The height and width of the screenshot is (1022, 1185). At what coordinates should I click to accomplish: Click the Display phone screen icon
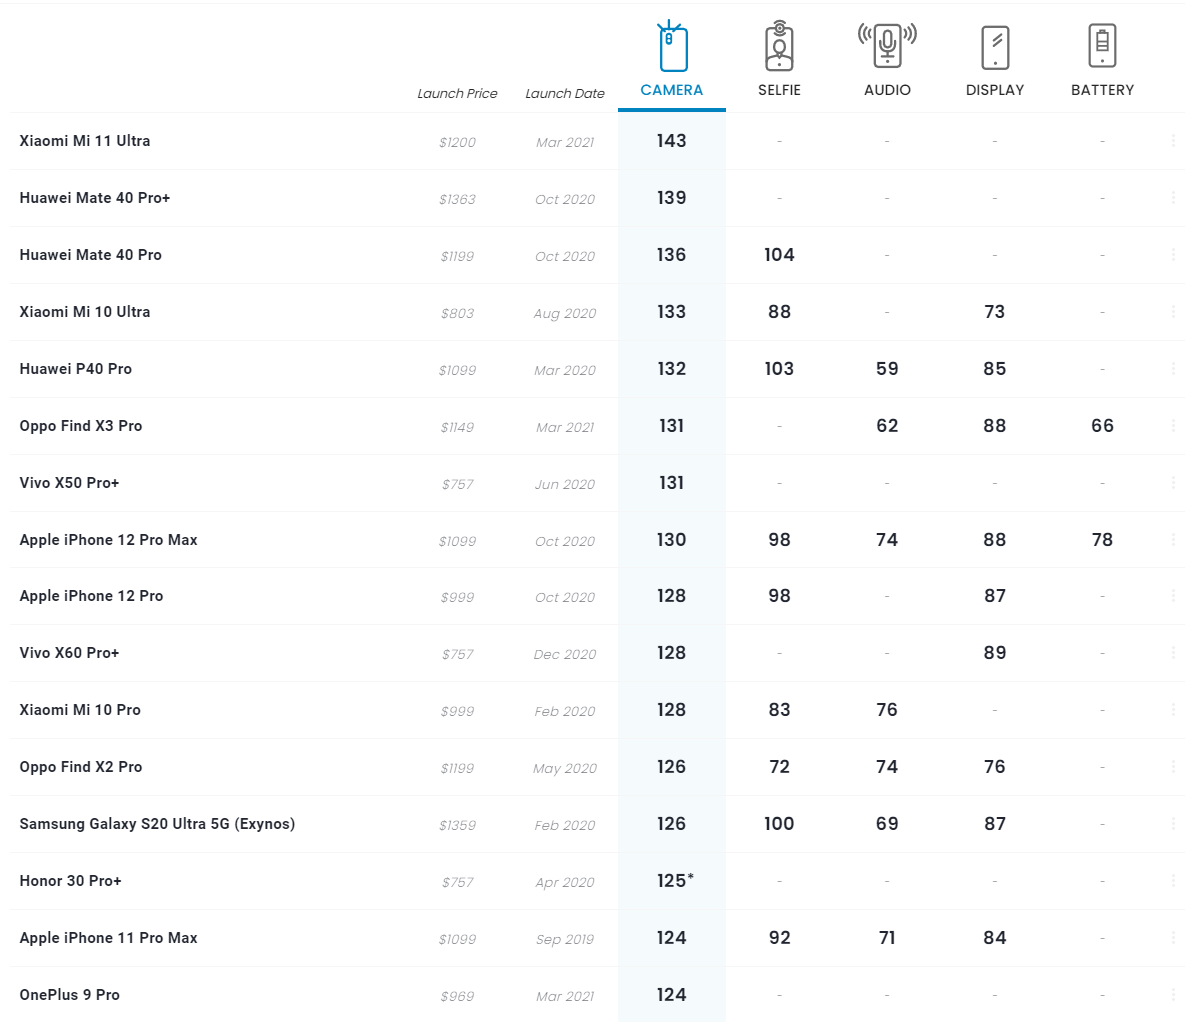pos(995,47)
